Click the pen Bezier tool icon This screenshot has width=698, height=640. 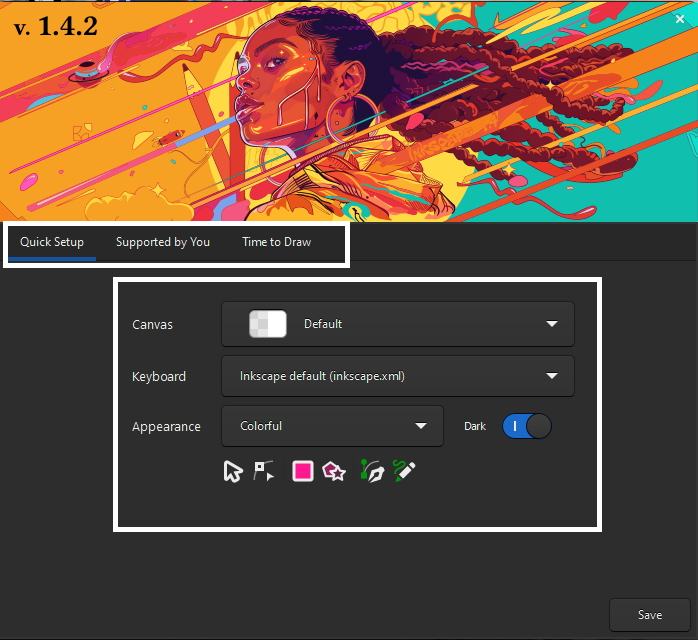(x=372, y=471)
